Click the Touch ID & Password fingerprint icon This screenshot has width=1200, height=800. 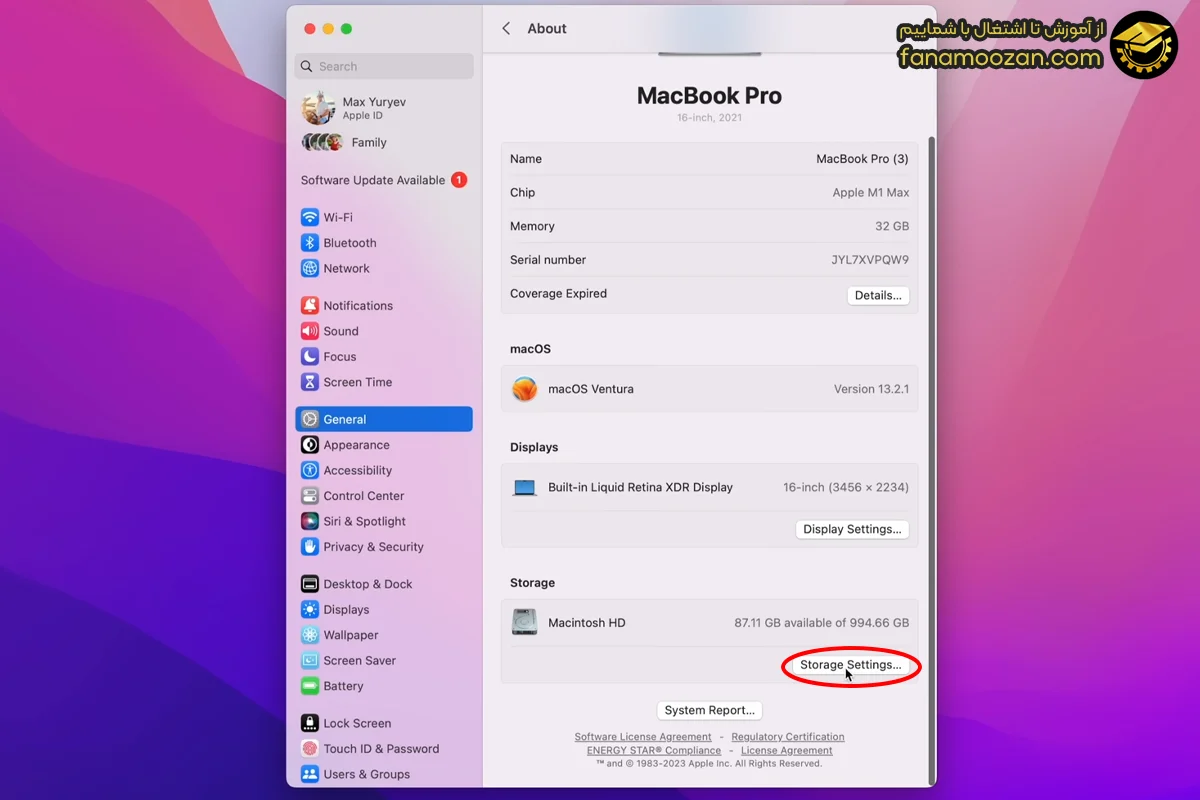(310, 748)
